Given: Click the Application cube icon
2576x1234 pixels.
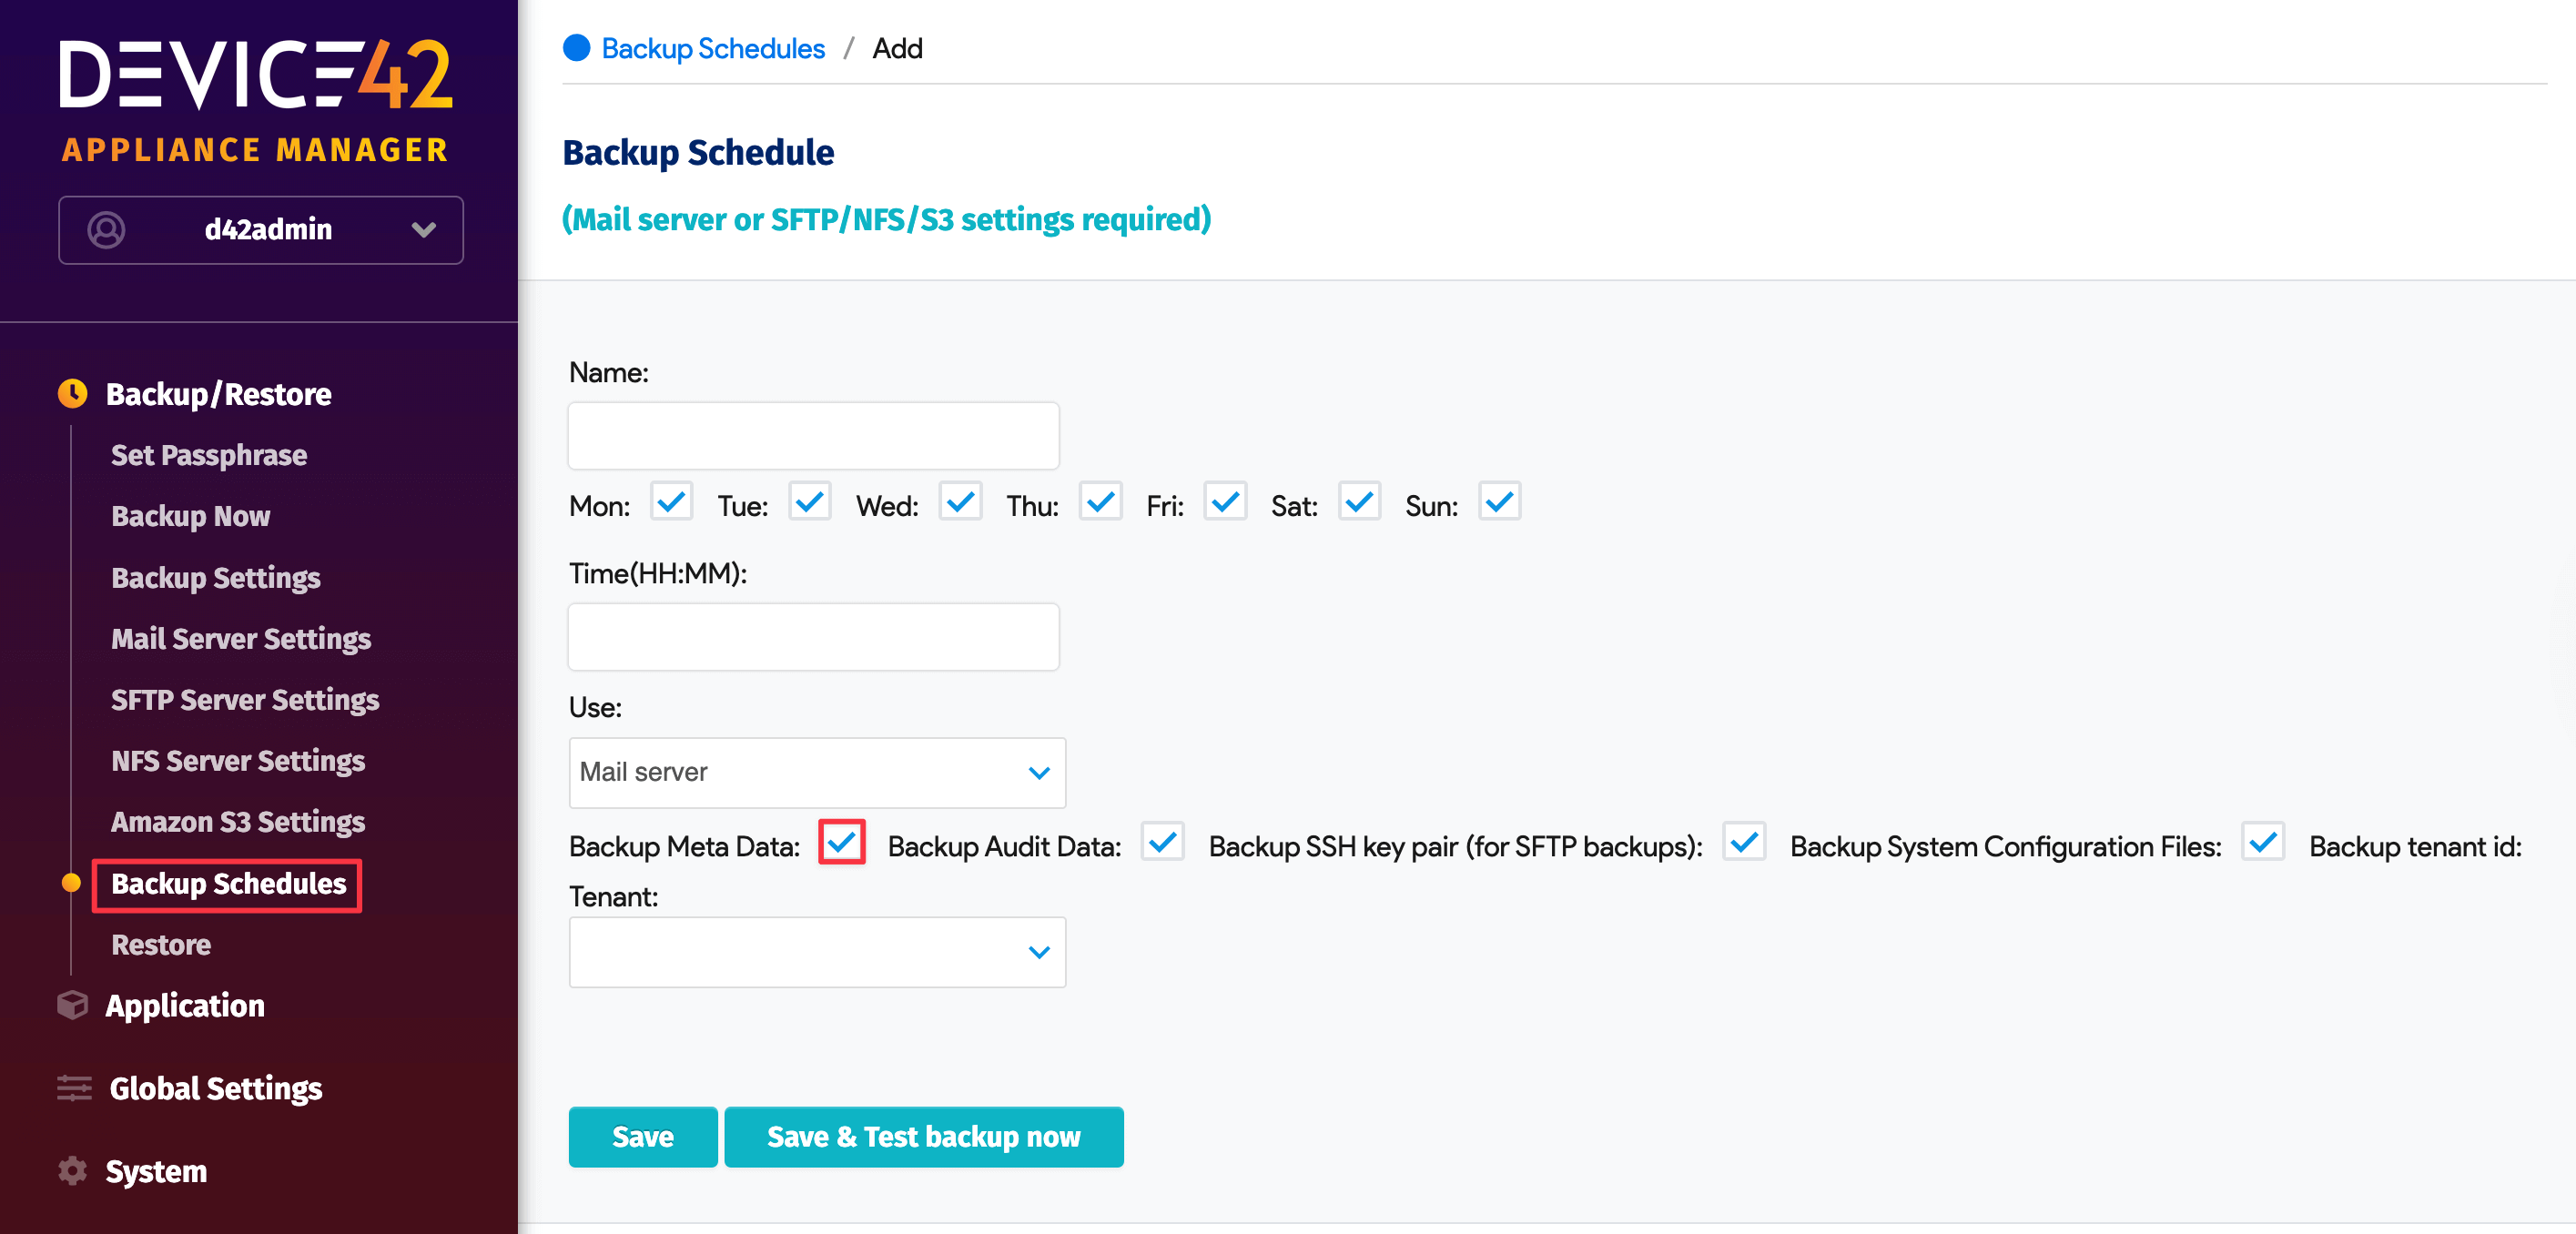Looking at the screenshot, I should [72, 1005].
